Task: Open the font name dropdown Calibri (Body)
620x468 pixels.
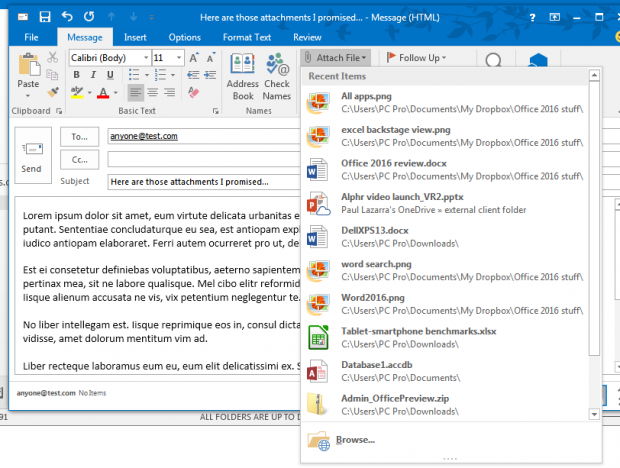Action: click(x=146, y=58)
